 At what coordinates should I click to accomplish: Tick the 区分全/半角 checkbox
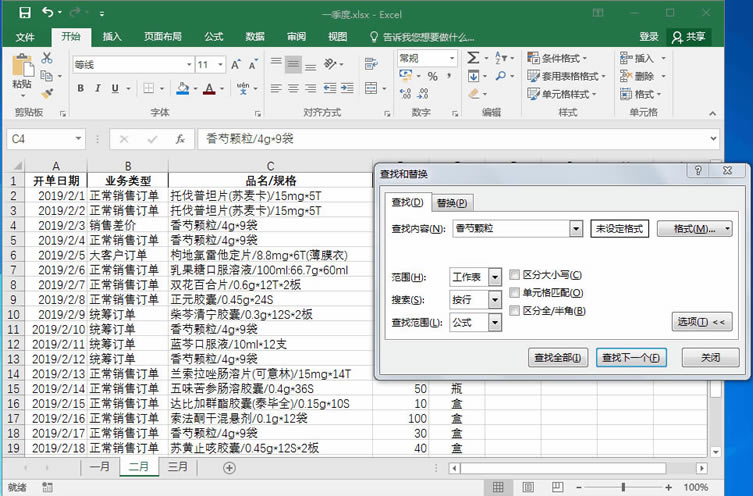pyautogui.click(x=515, y=311)
